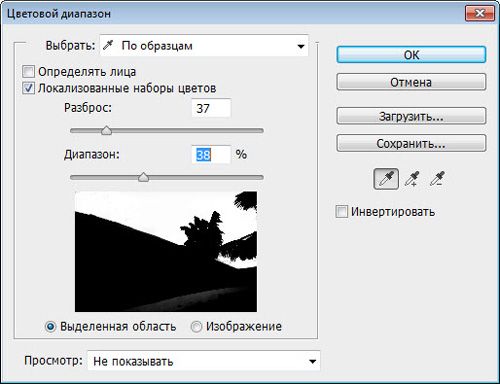500x384 pixels.
Task: Click the Диапазон slider handle
Action: point(143,177)
